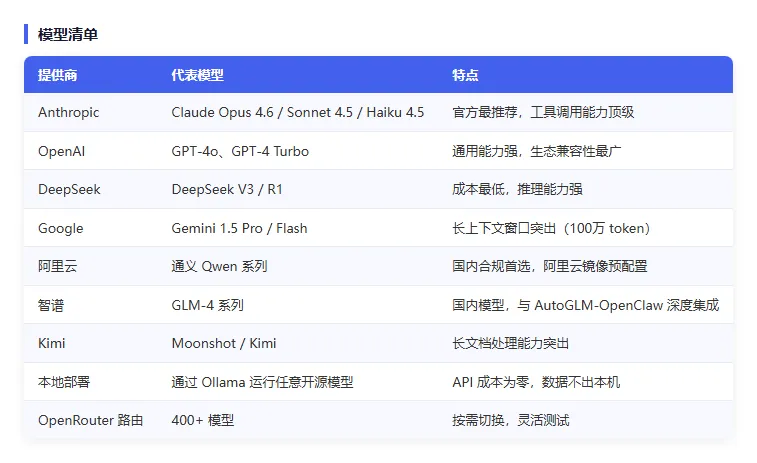757x463 pixels.
Task: Click the 提供商 column header
Action: point(57,75)
